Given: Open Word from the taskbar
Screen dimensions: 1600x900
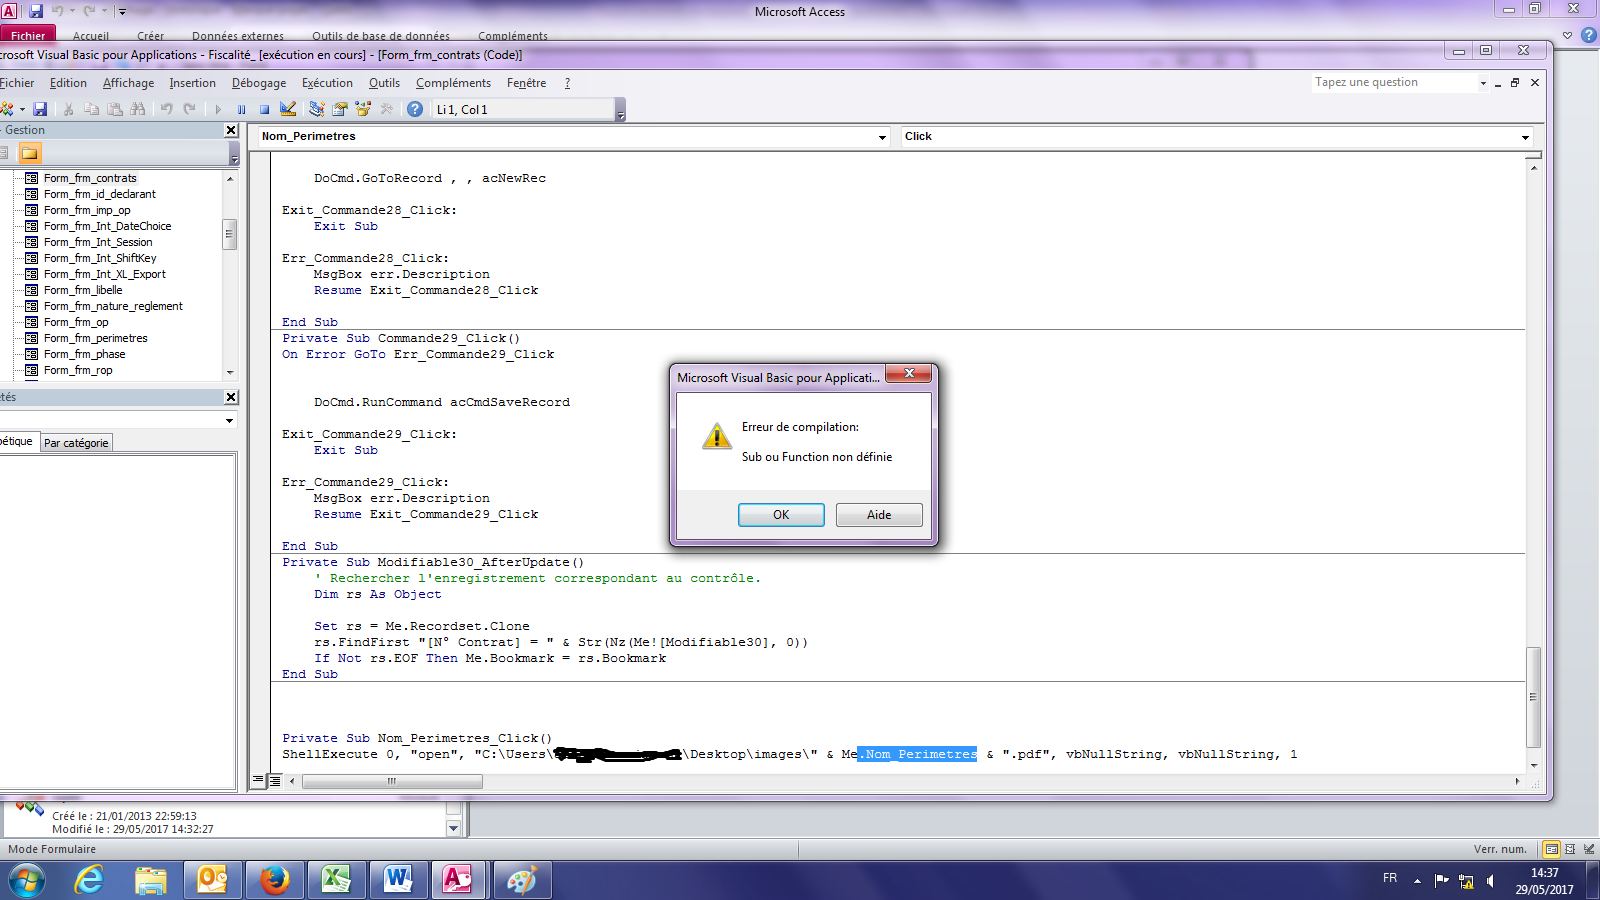Looking at the screenshot, I should point(398,880).
